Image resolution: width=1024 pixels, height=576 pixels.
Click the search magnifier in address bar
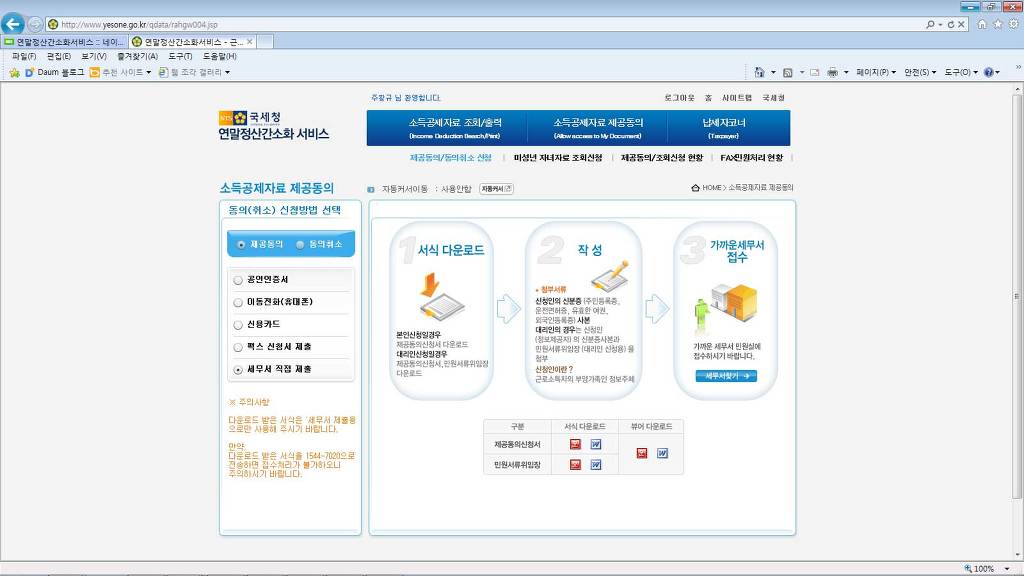930,25
